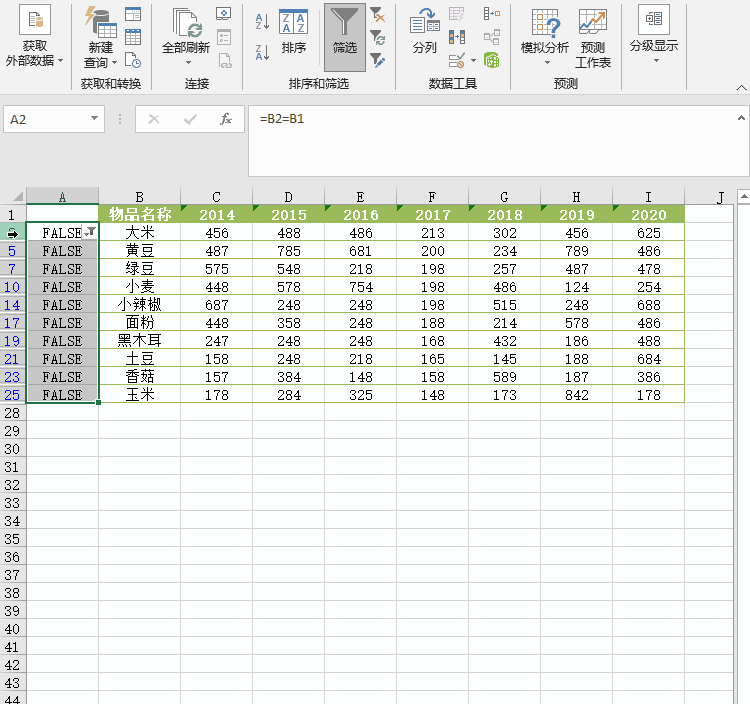Click cell with value 589

(x=505, y=377)
